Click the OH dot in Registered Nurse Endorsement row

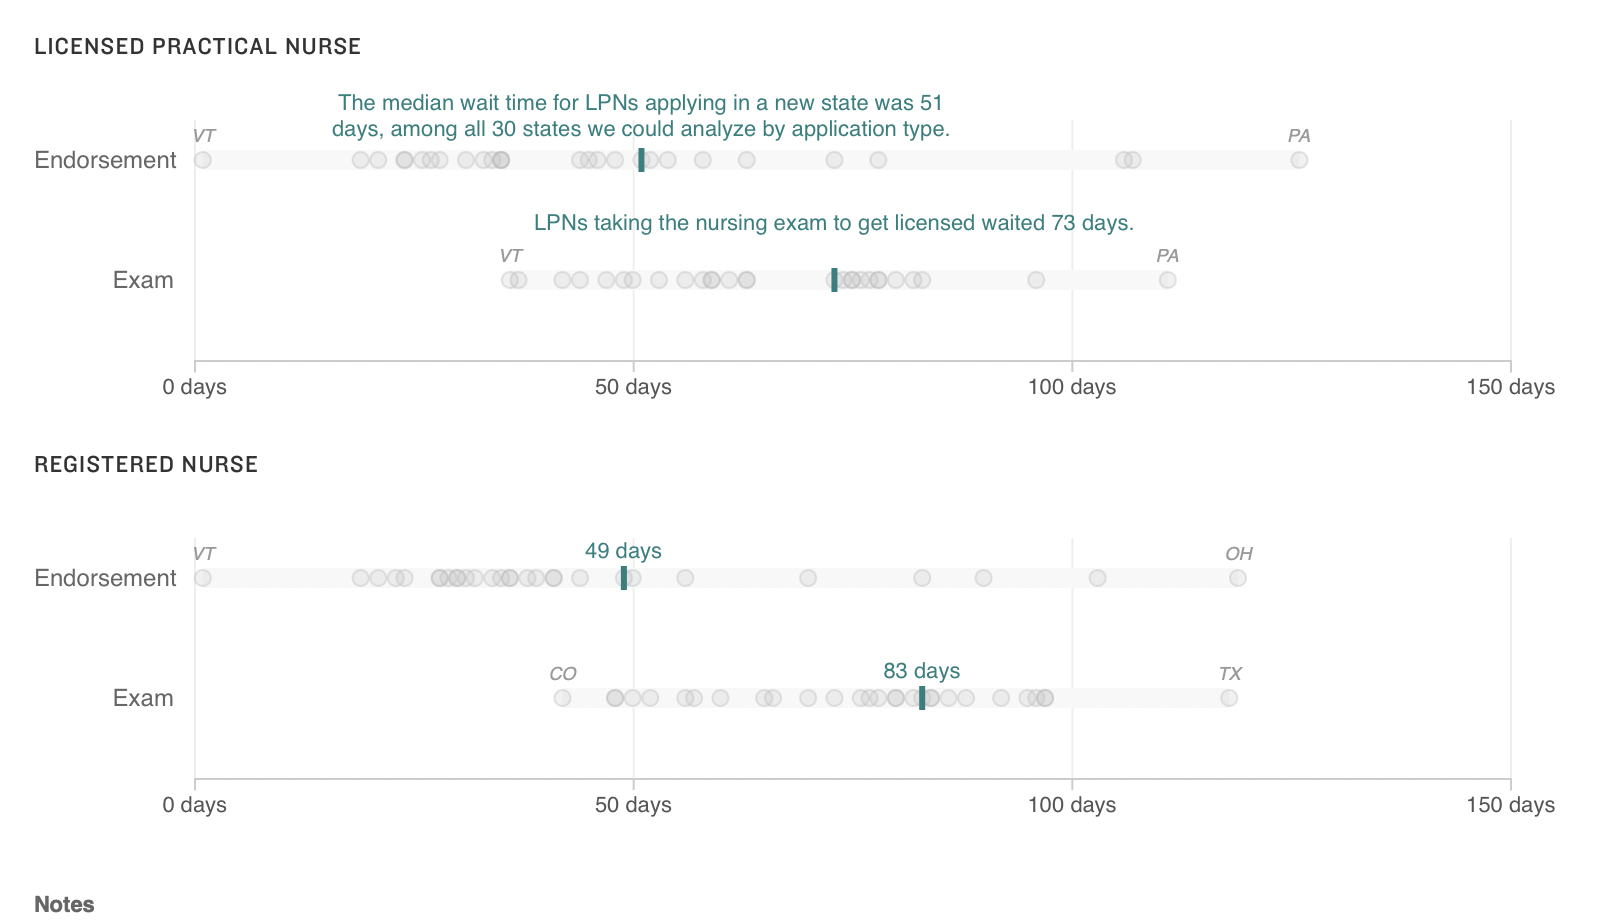coord(1238,578)
